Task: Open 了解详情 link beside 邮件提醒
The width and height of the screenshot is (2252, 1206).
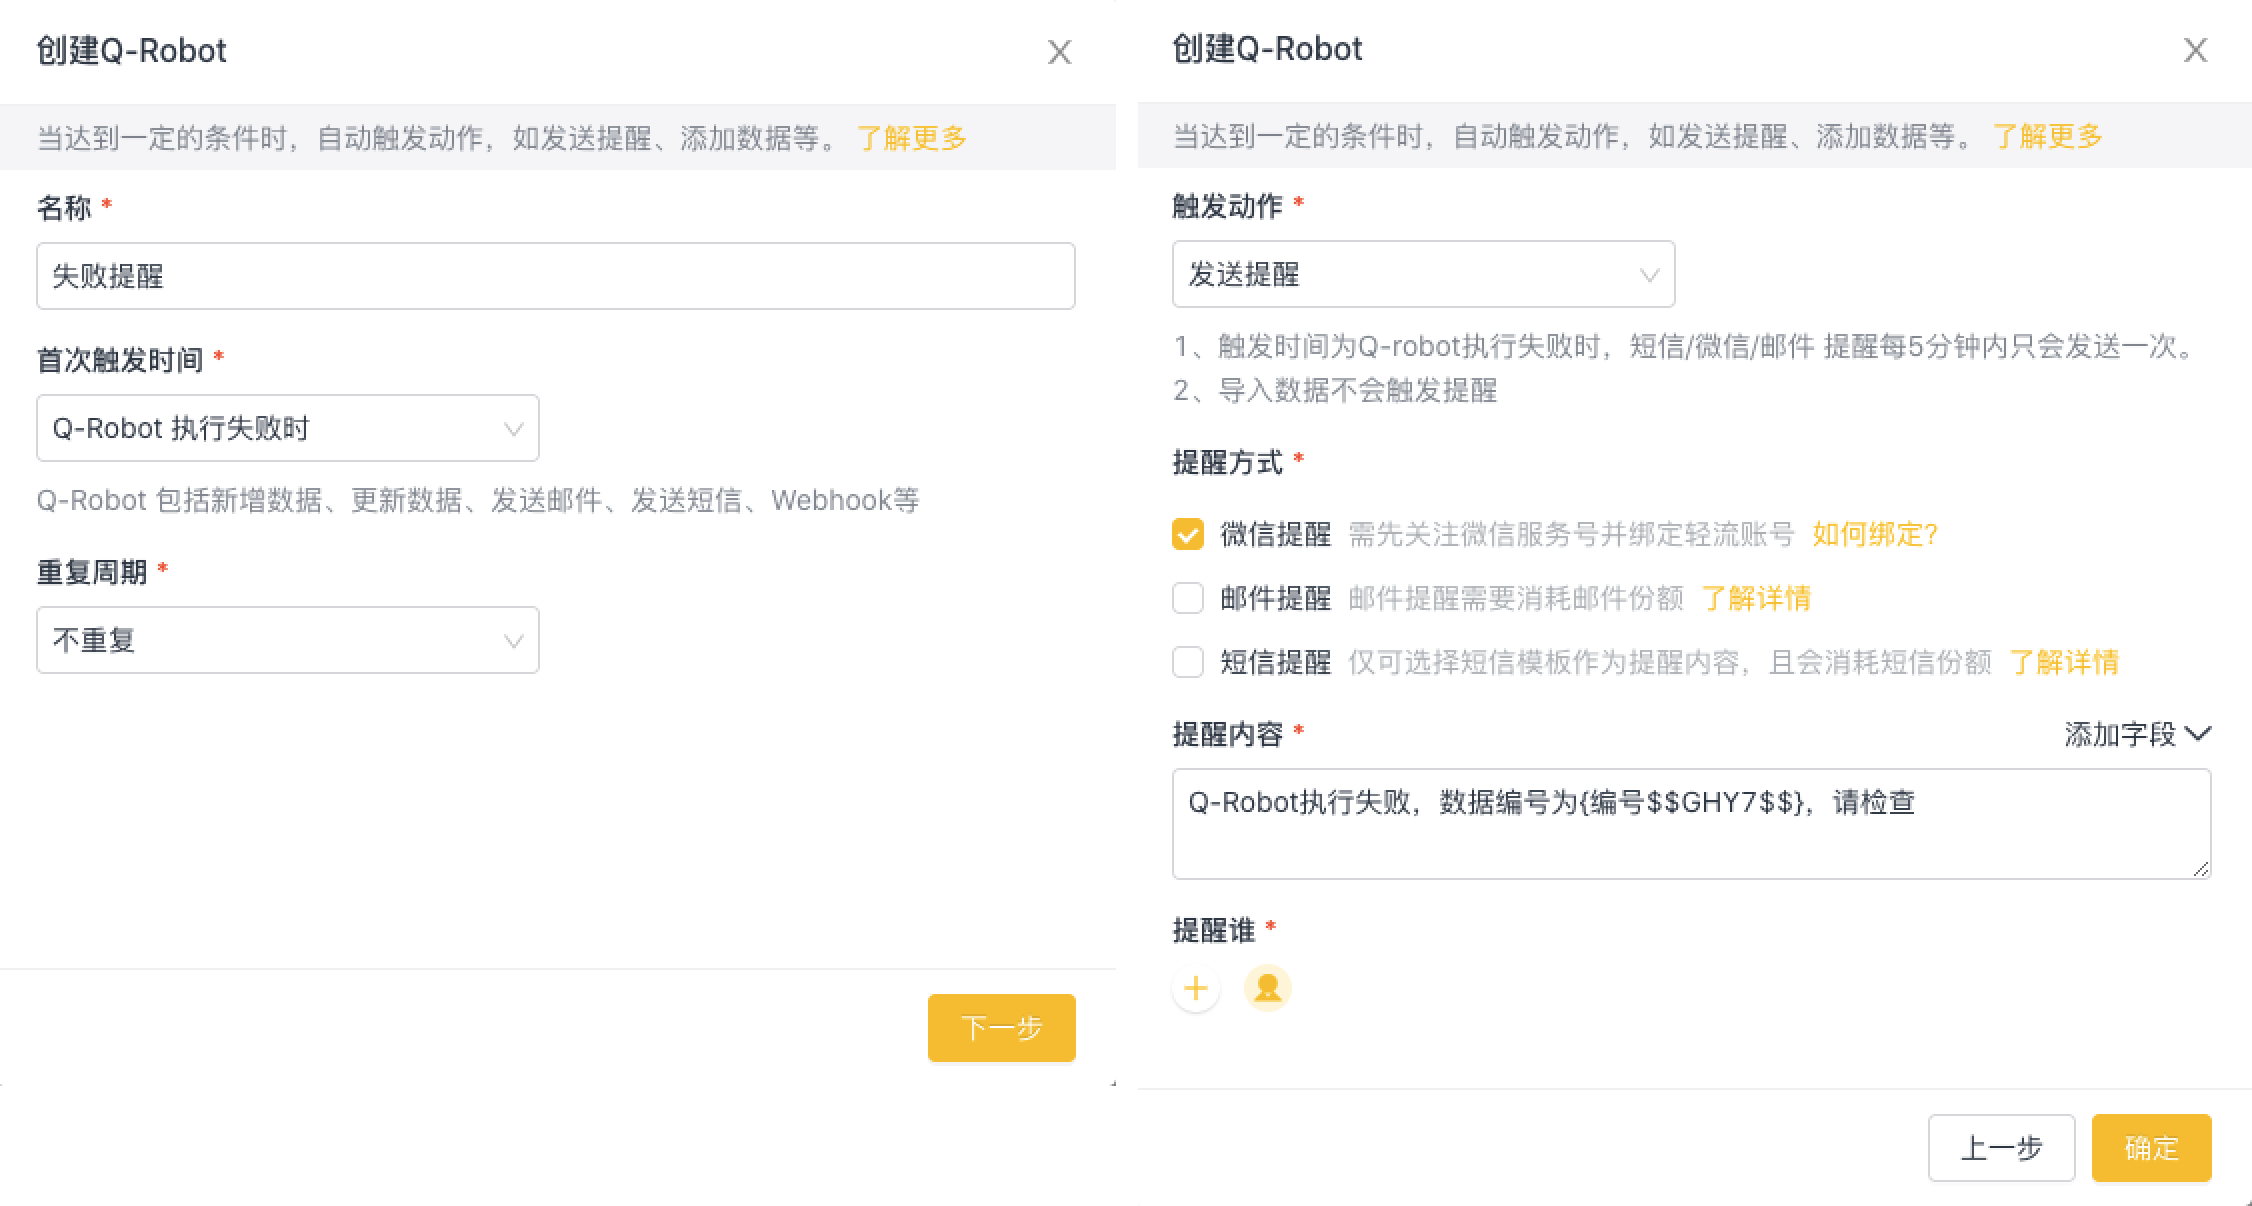Action: pos(1756,598)
